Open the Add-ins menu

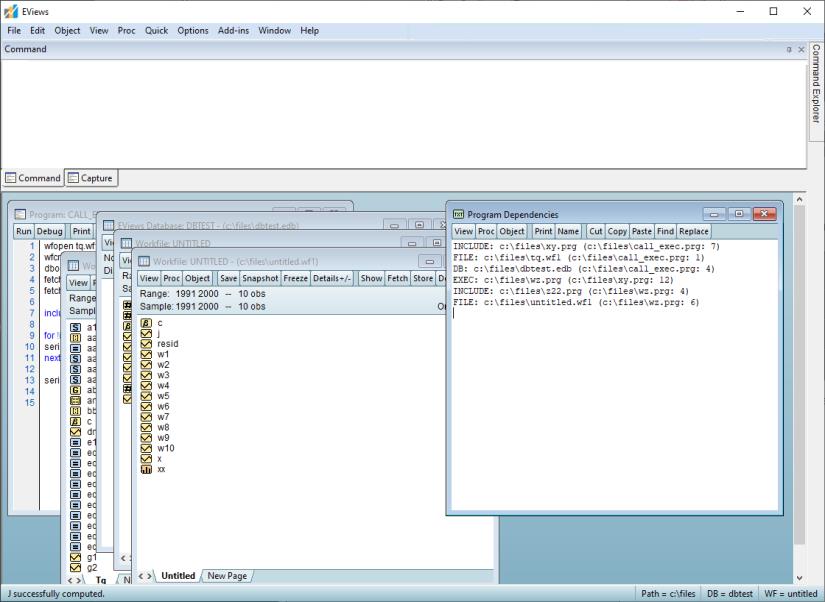[x=234, y=31]
